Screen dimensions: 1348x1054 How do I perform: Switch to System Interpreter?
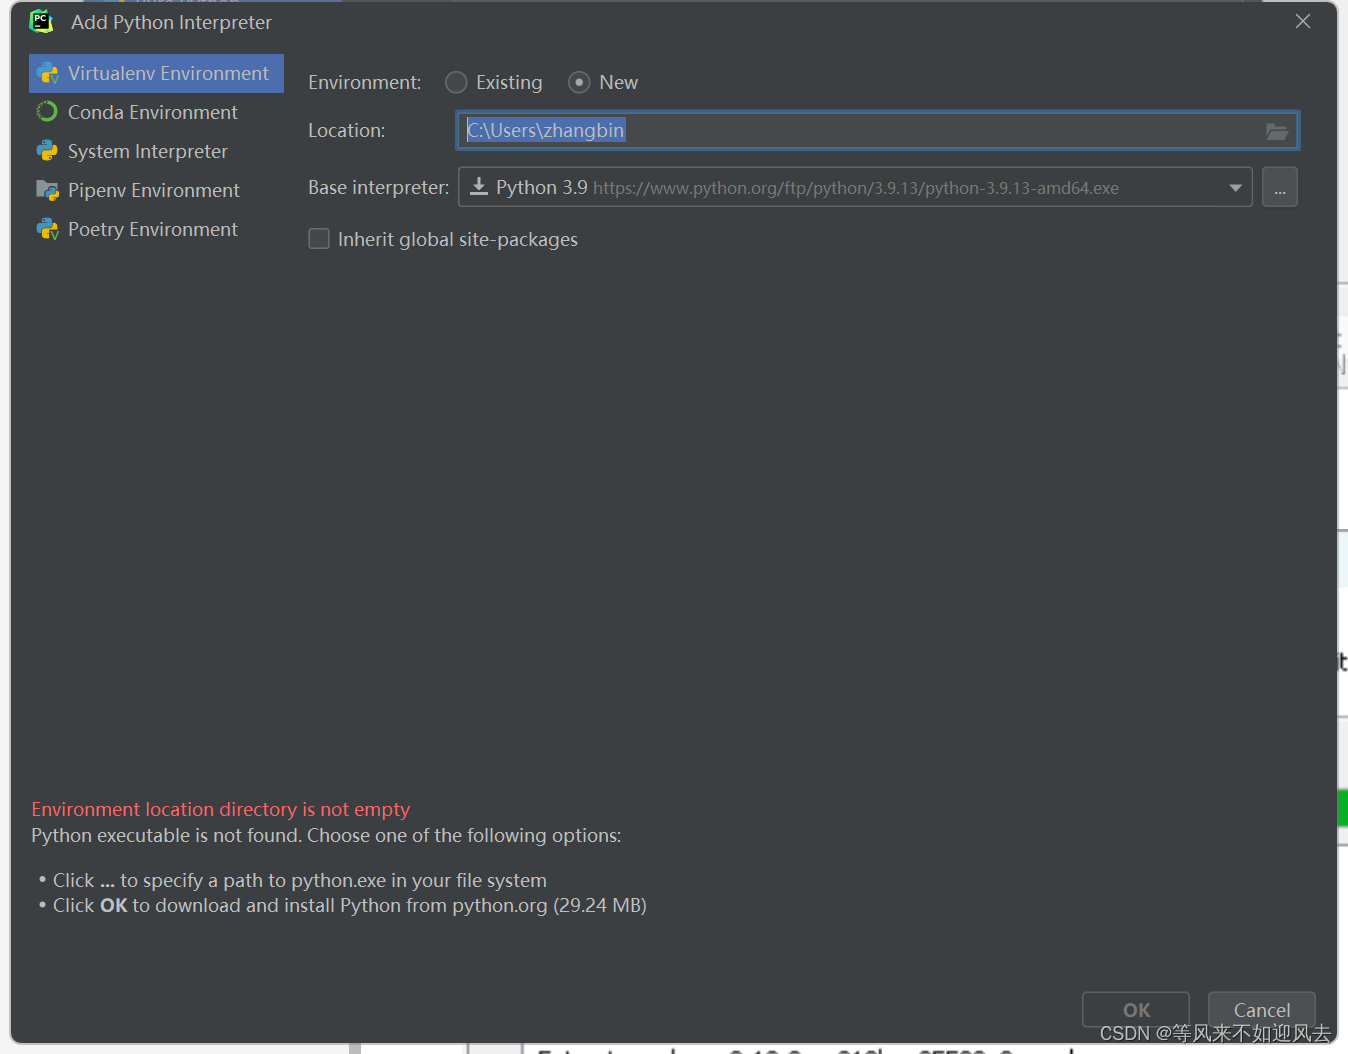(156, 151)
